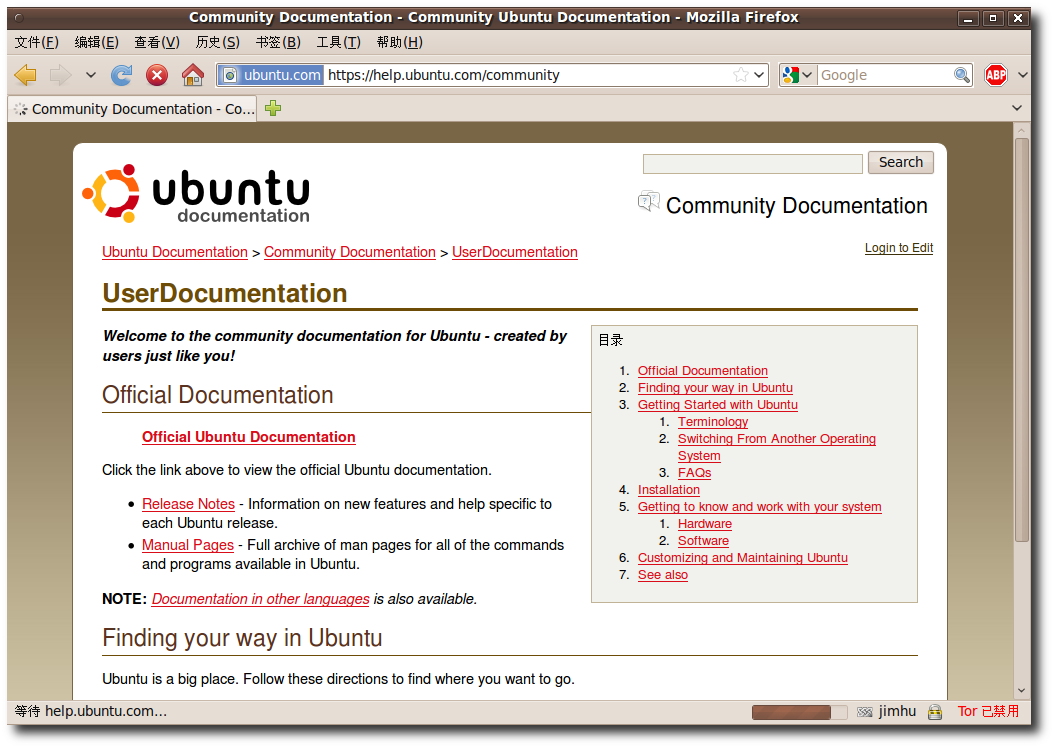Viewport: 1054px width, 748px height.
Task: Select the Community Documentation tab
Action: click(133, 109)
